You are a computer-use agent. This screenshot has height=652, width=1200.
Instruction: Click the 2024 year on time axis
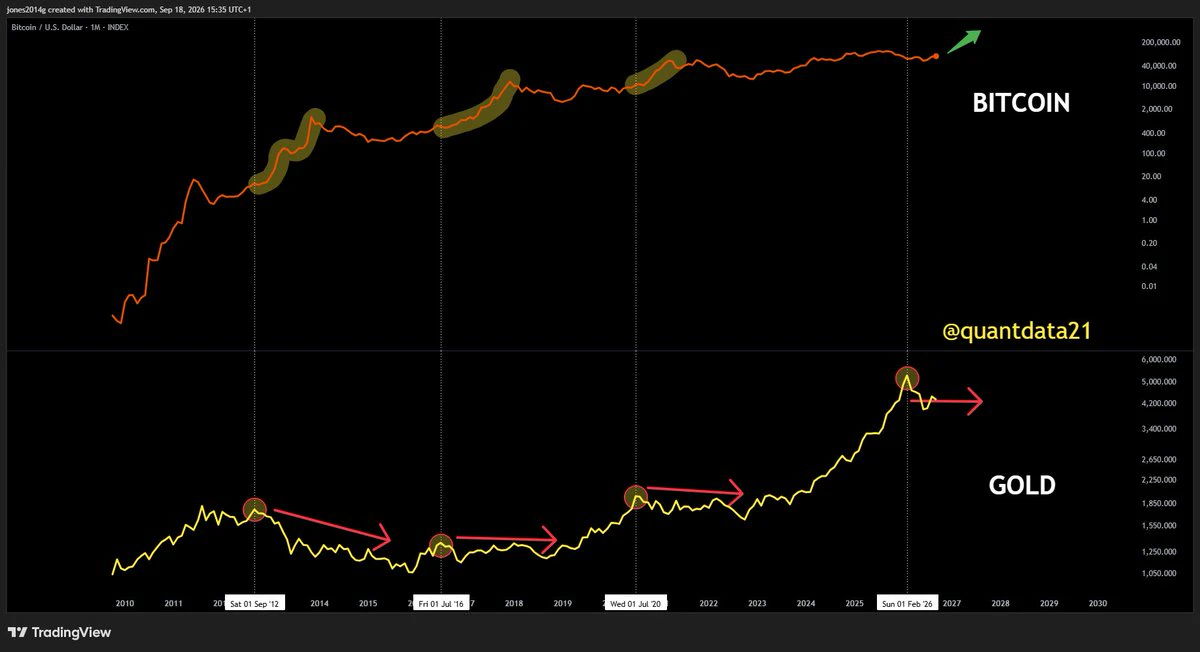coord(806,604)
